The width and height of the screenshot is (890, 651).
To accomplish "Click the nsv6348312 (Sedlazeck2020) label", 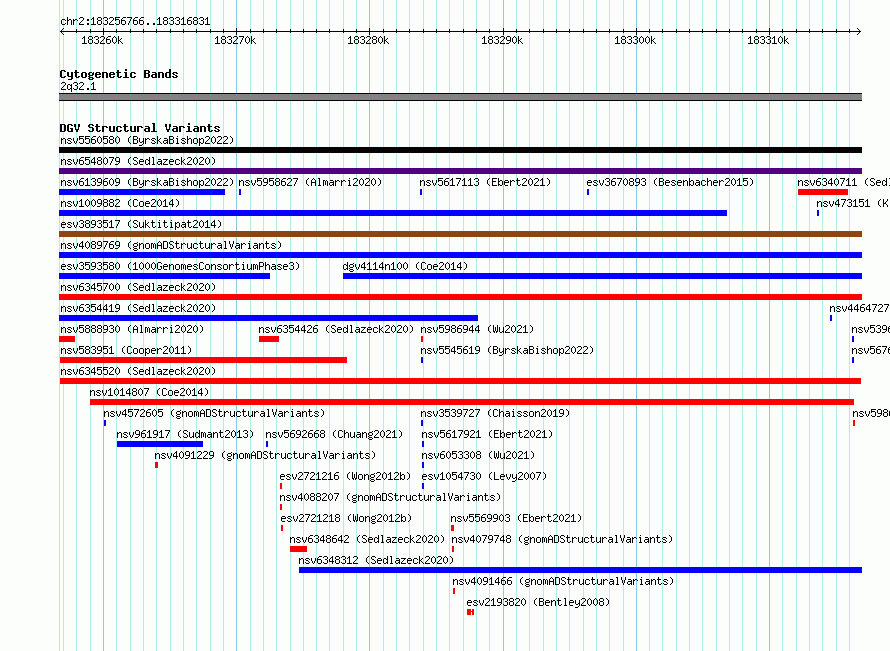I will [x=376, y=560].
